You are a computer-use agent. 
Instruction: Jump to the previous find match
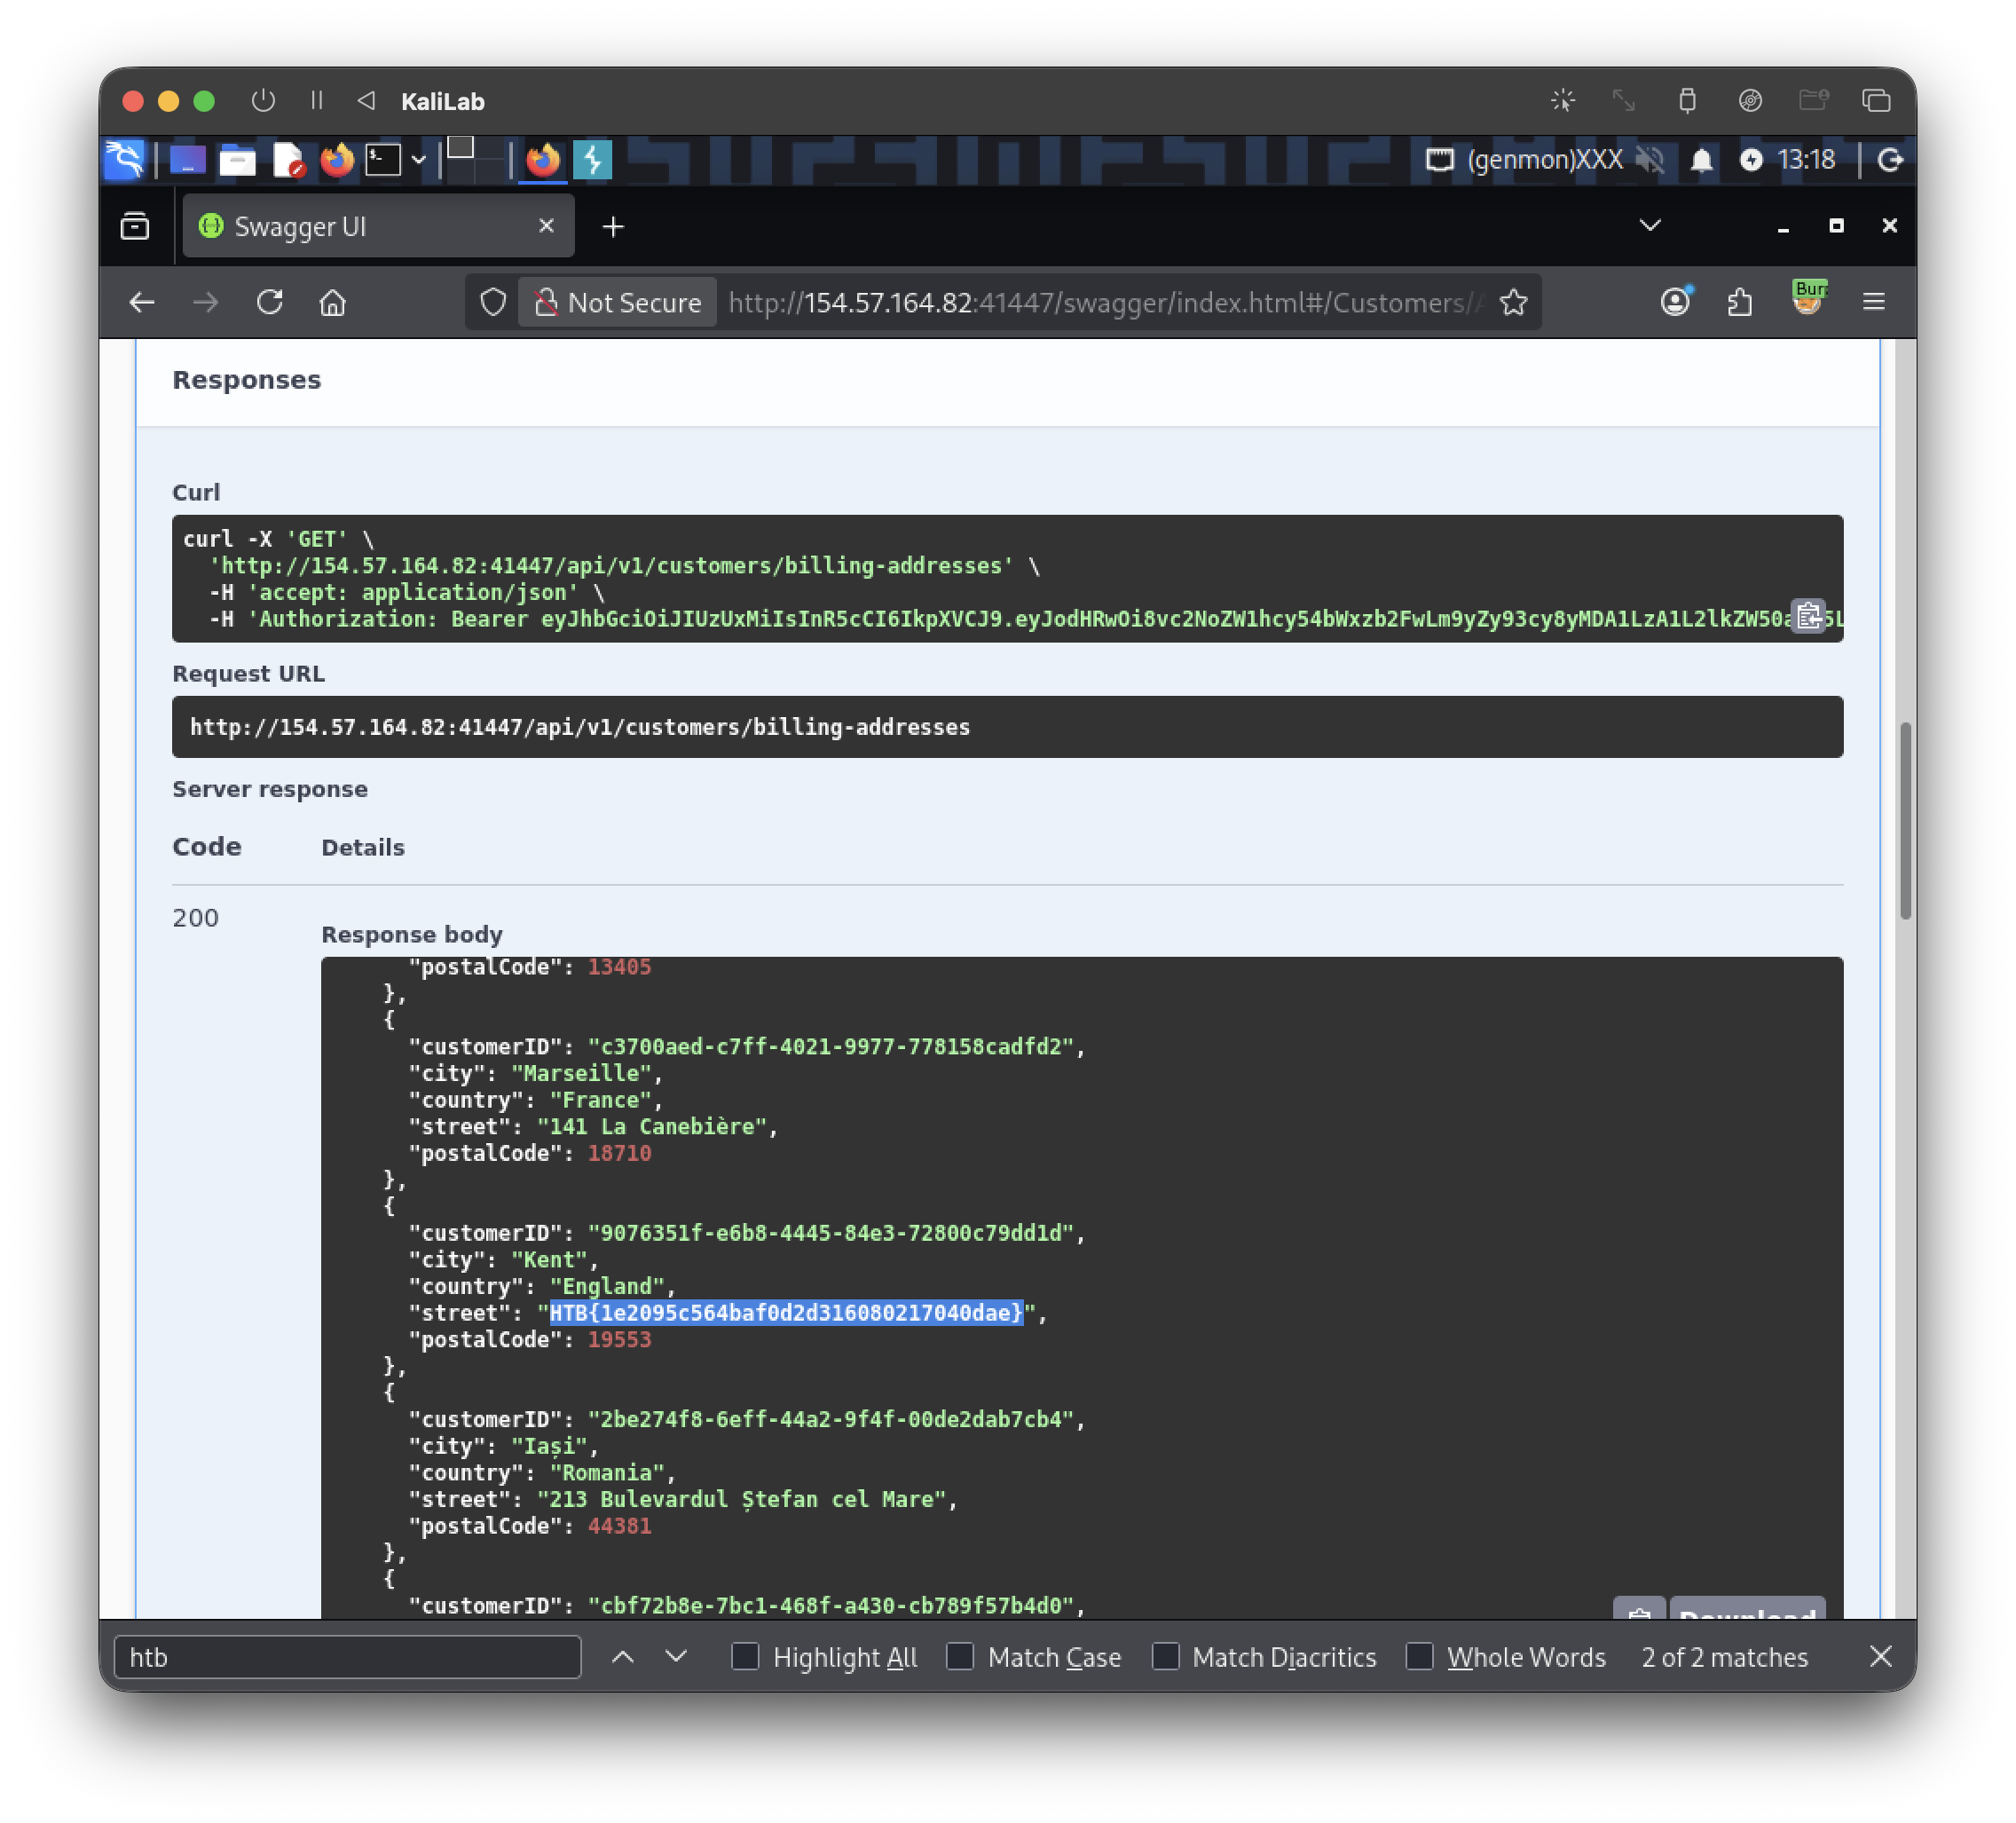tap(622, 1656)
